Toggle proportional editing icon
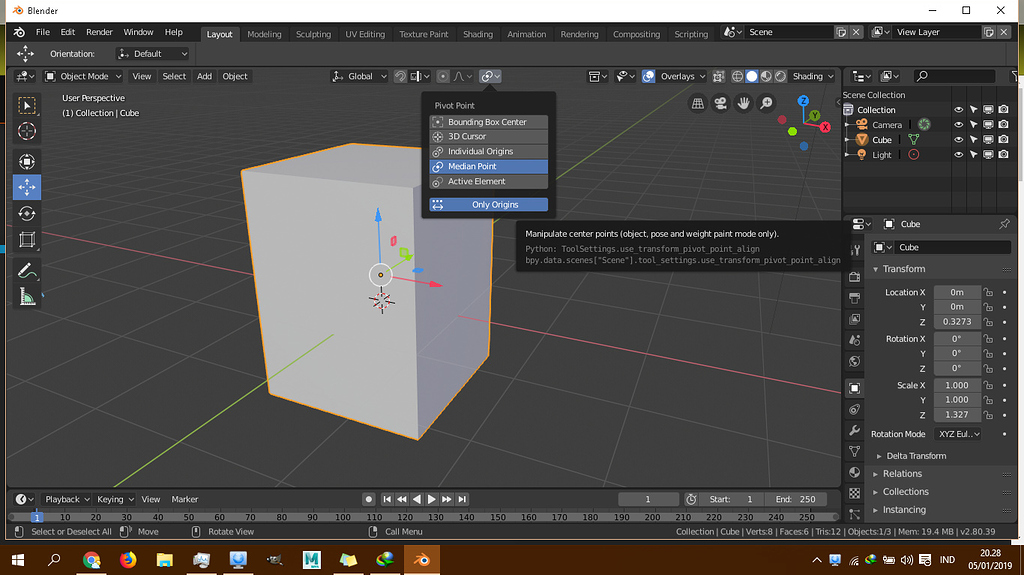 coord(443,76)
